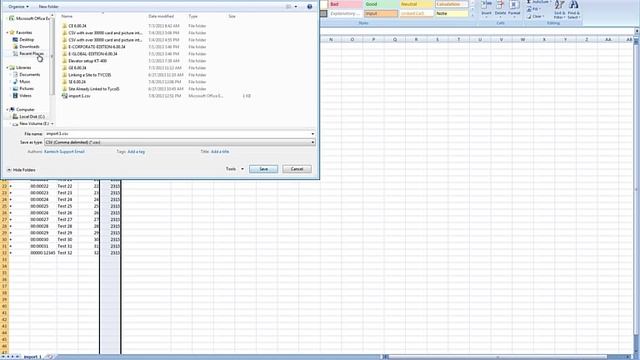This screenshot has height=360, width=640.
Task: Click the import-1 sheet tab
Action: (32, 357)
